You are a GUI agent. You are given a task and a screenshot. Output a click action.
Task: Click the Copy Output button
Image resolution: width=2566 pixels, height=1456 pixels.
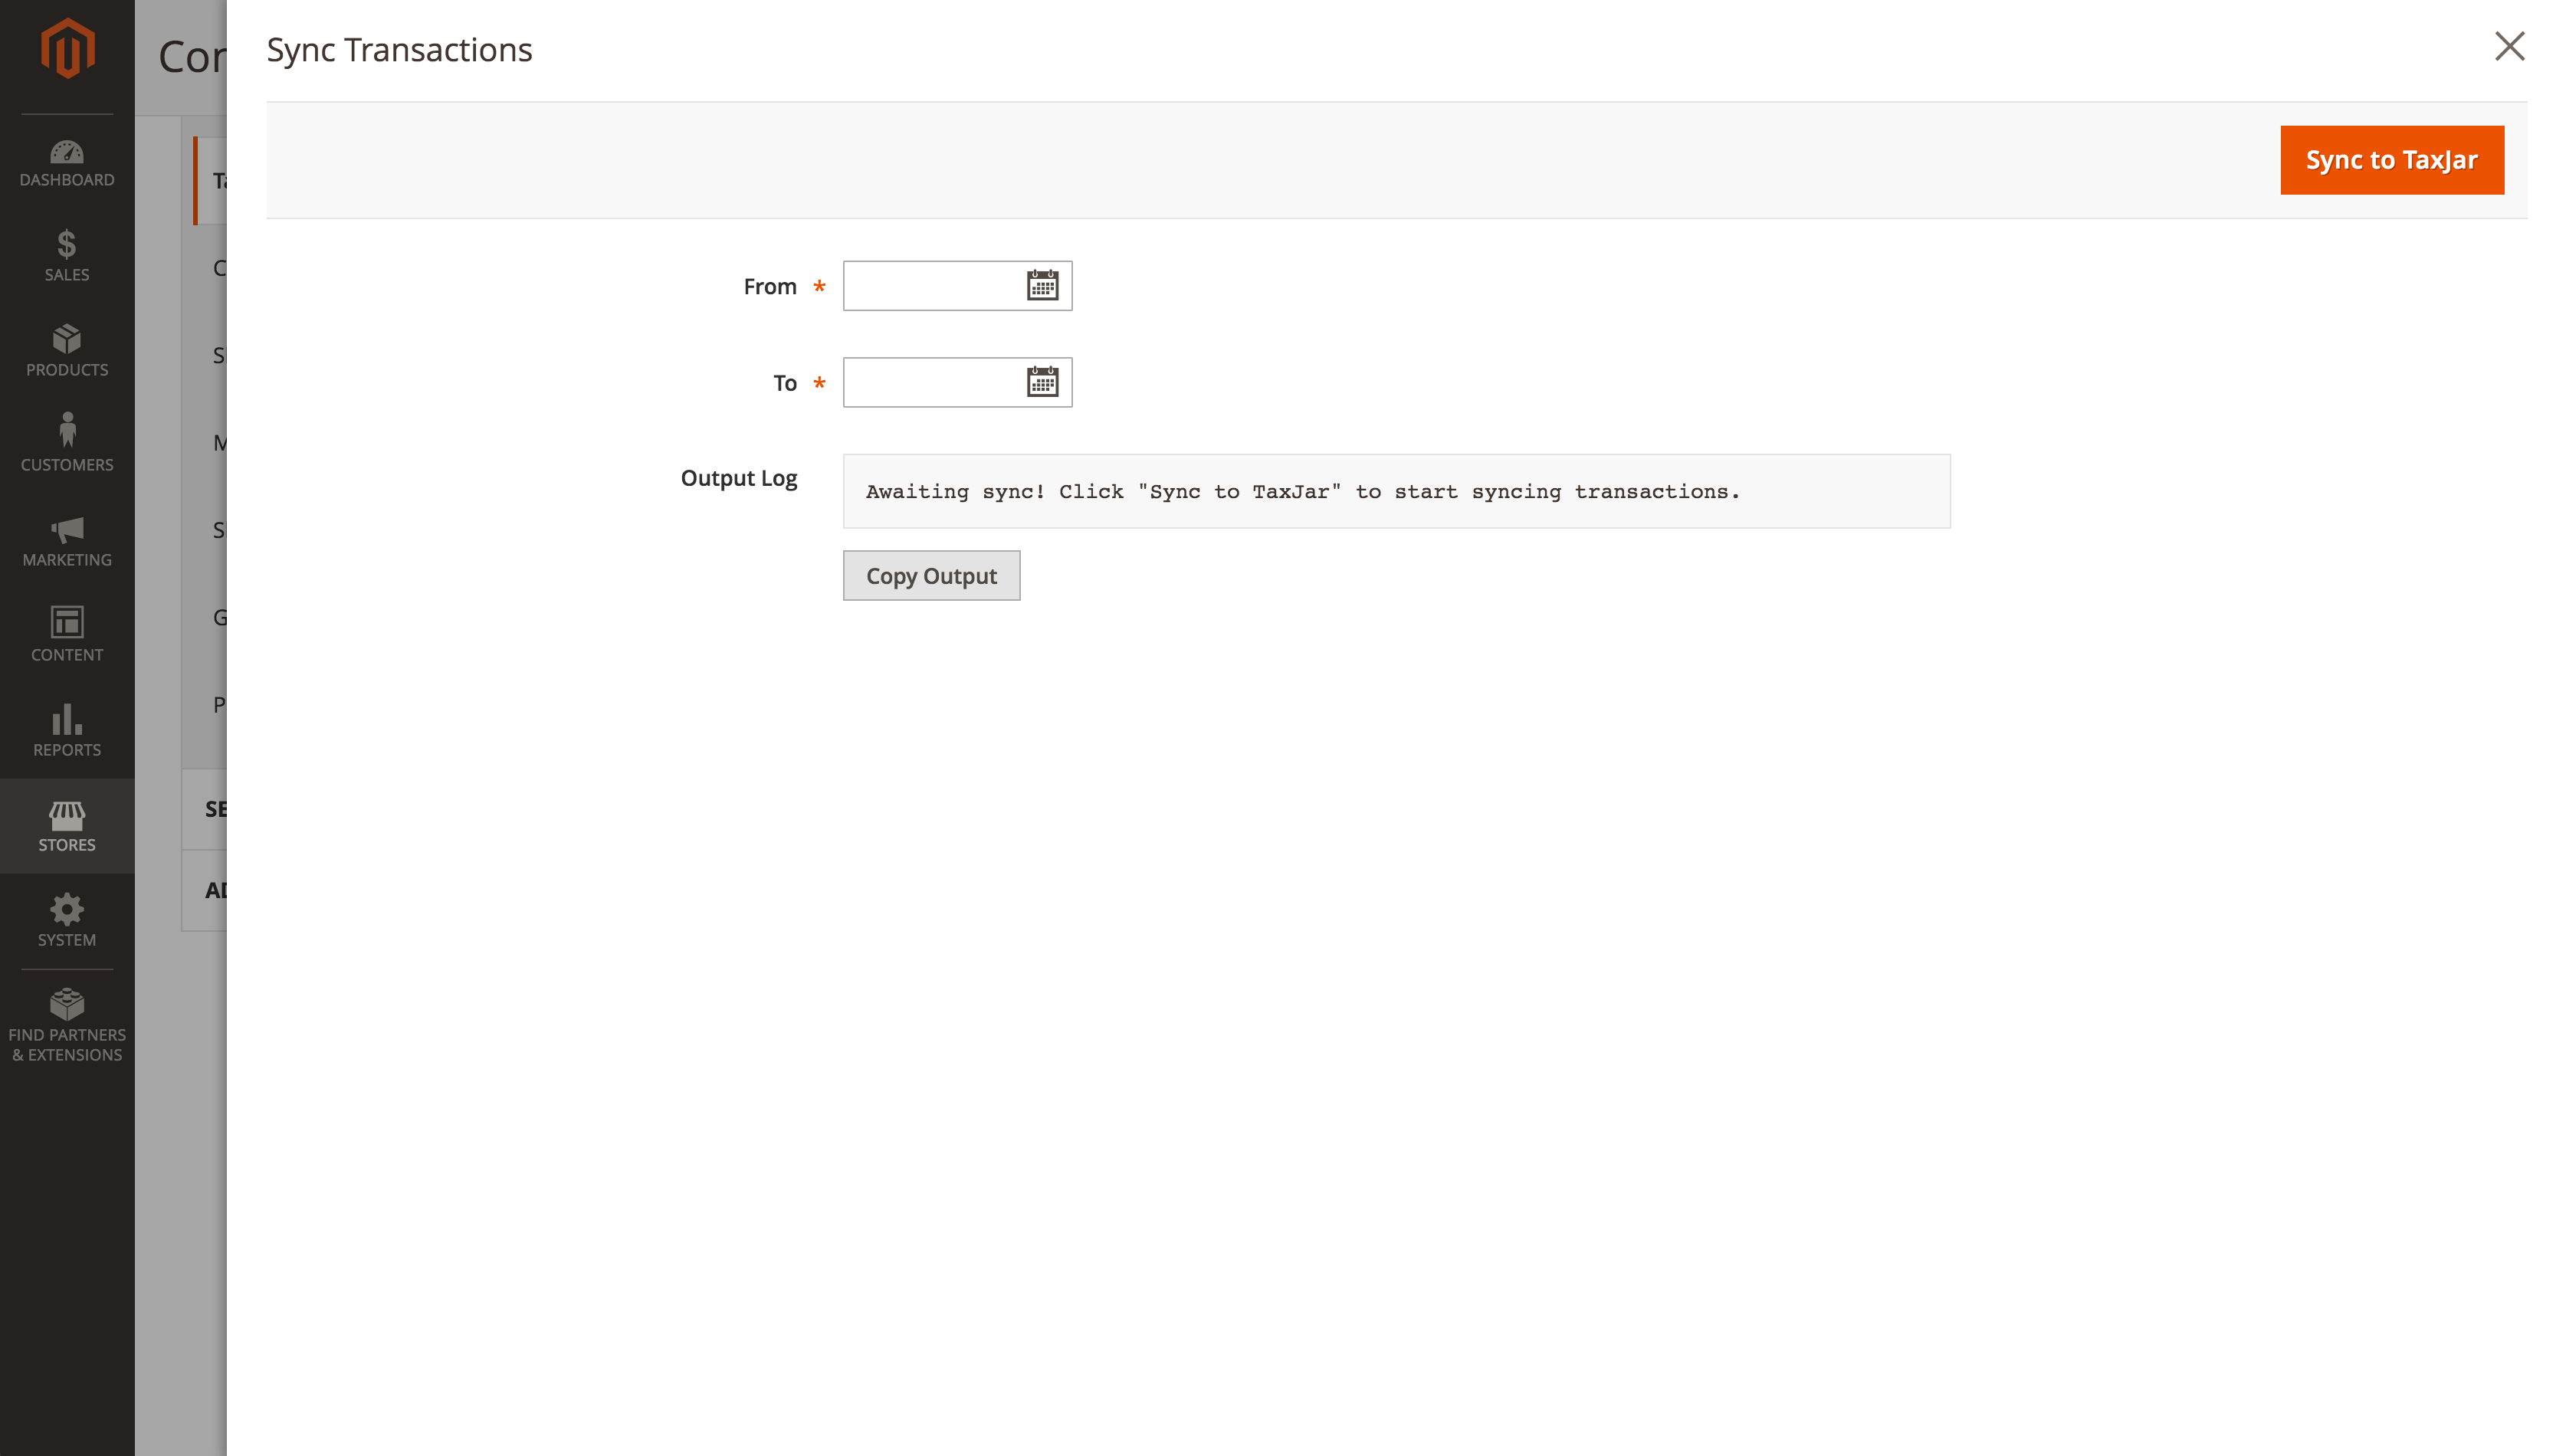click(930, 575)
